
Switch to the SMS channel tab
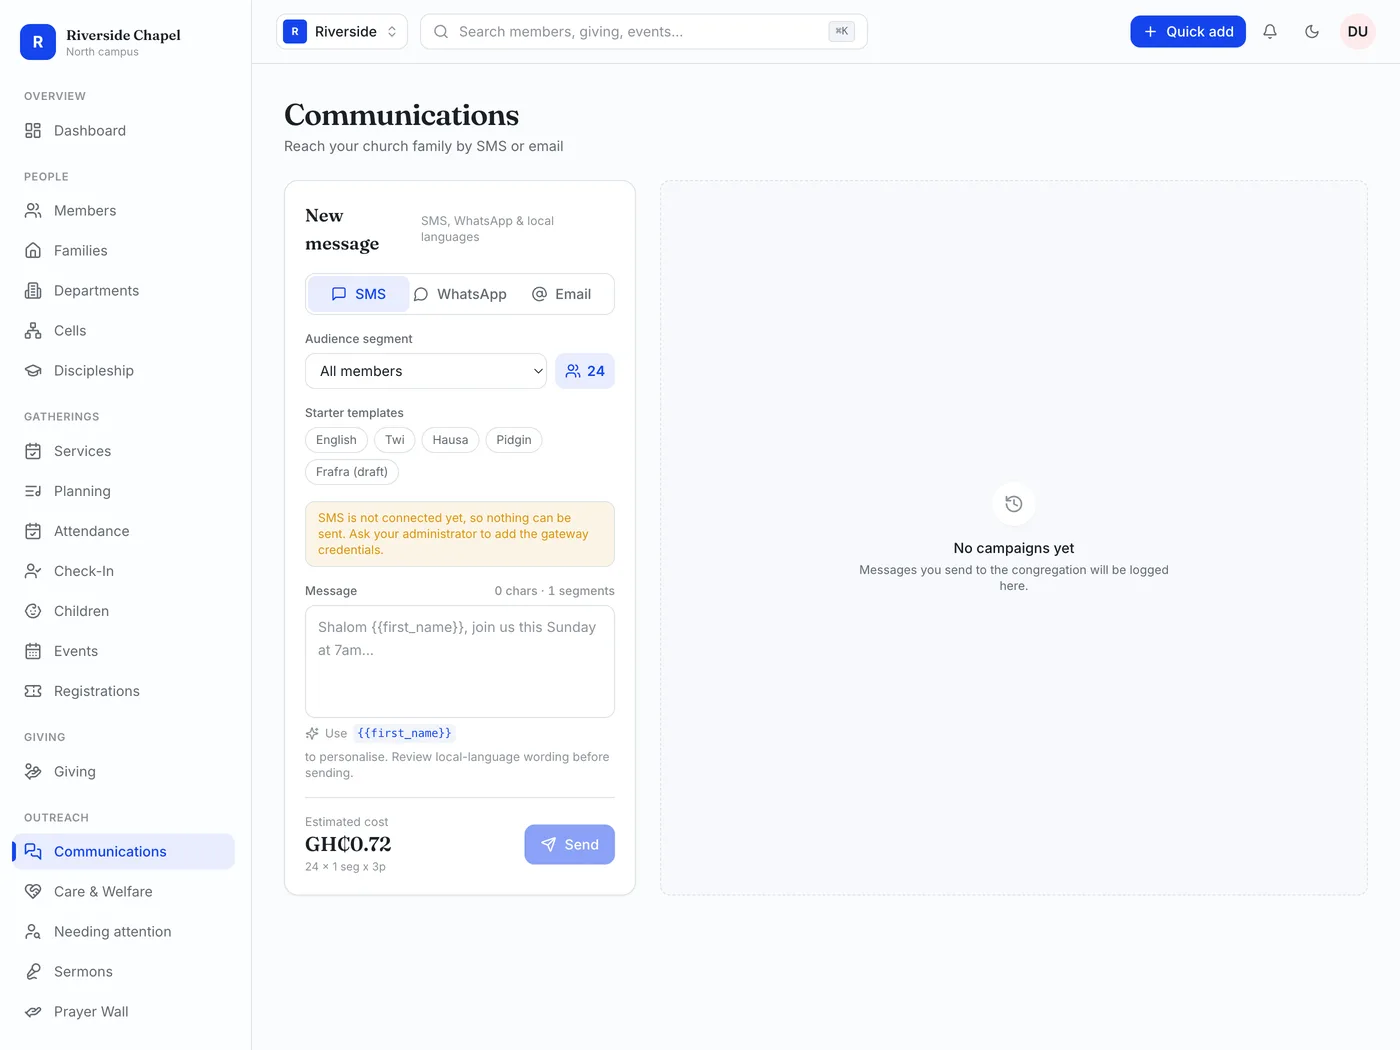(x=358, y=294)
